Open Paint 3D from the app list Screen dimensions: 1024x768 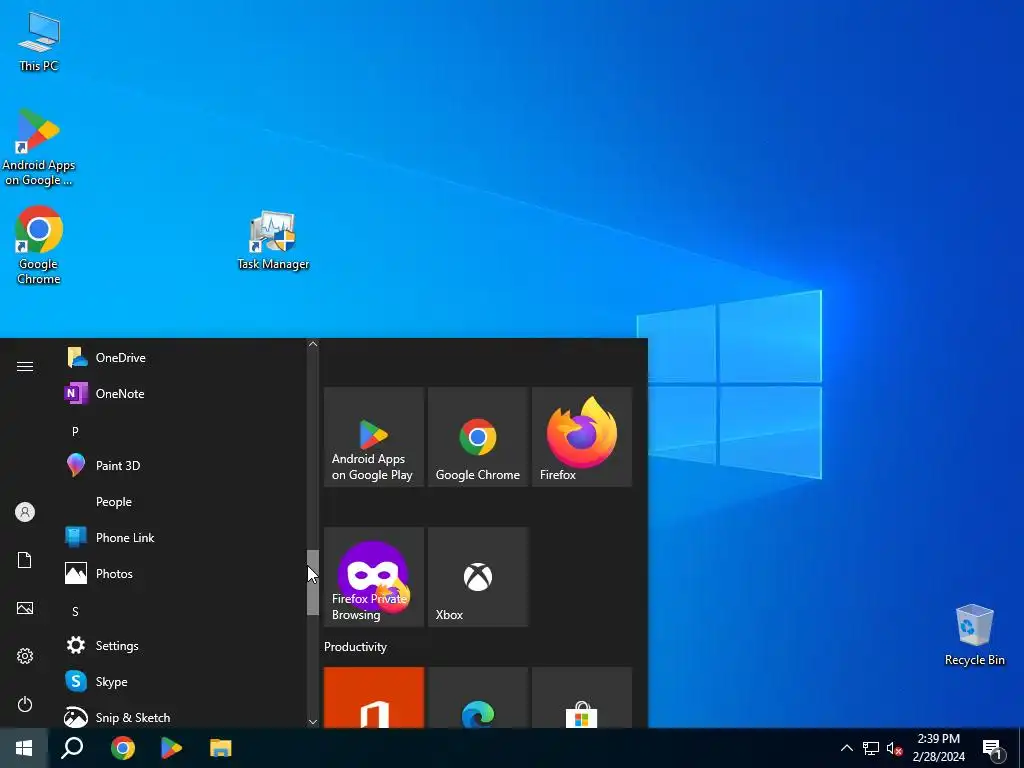pos(183,466)
